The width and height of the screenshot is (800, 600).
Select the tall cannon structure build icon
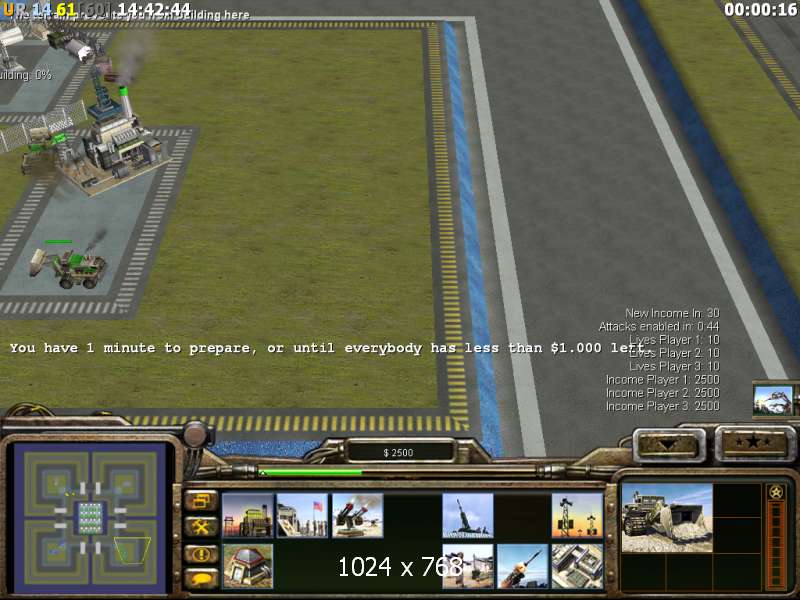pyautogui.click(x=468, y=515)
